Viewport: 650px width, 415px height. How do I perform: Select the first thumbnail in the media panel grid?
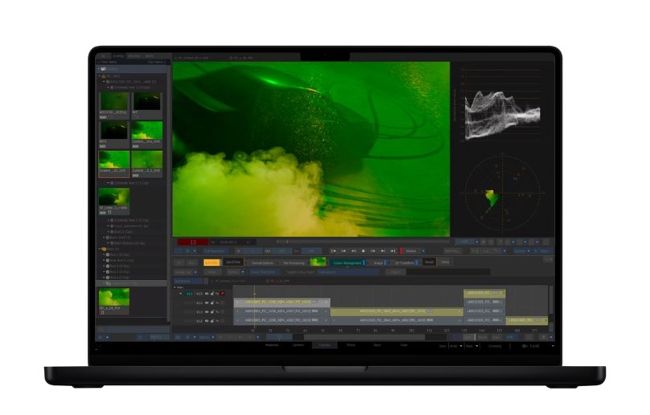point(113,102)
